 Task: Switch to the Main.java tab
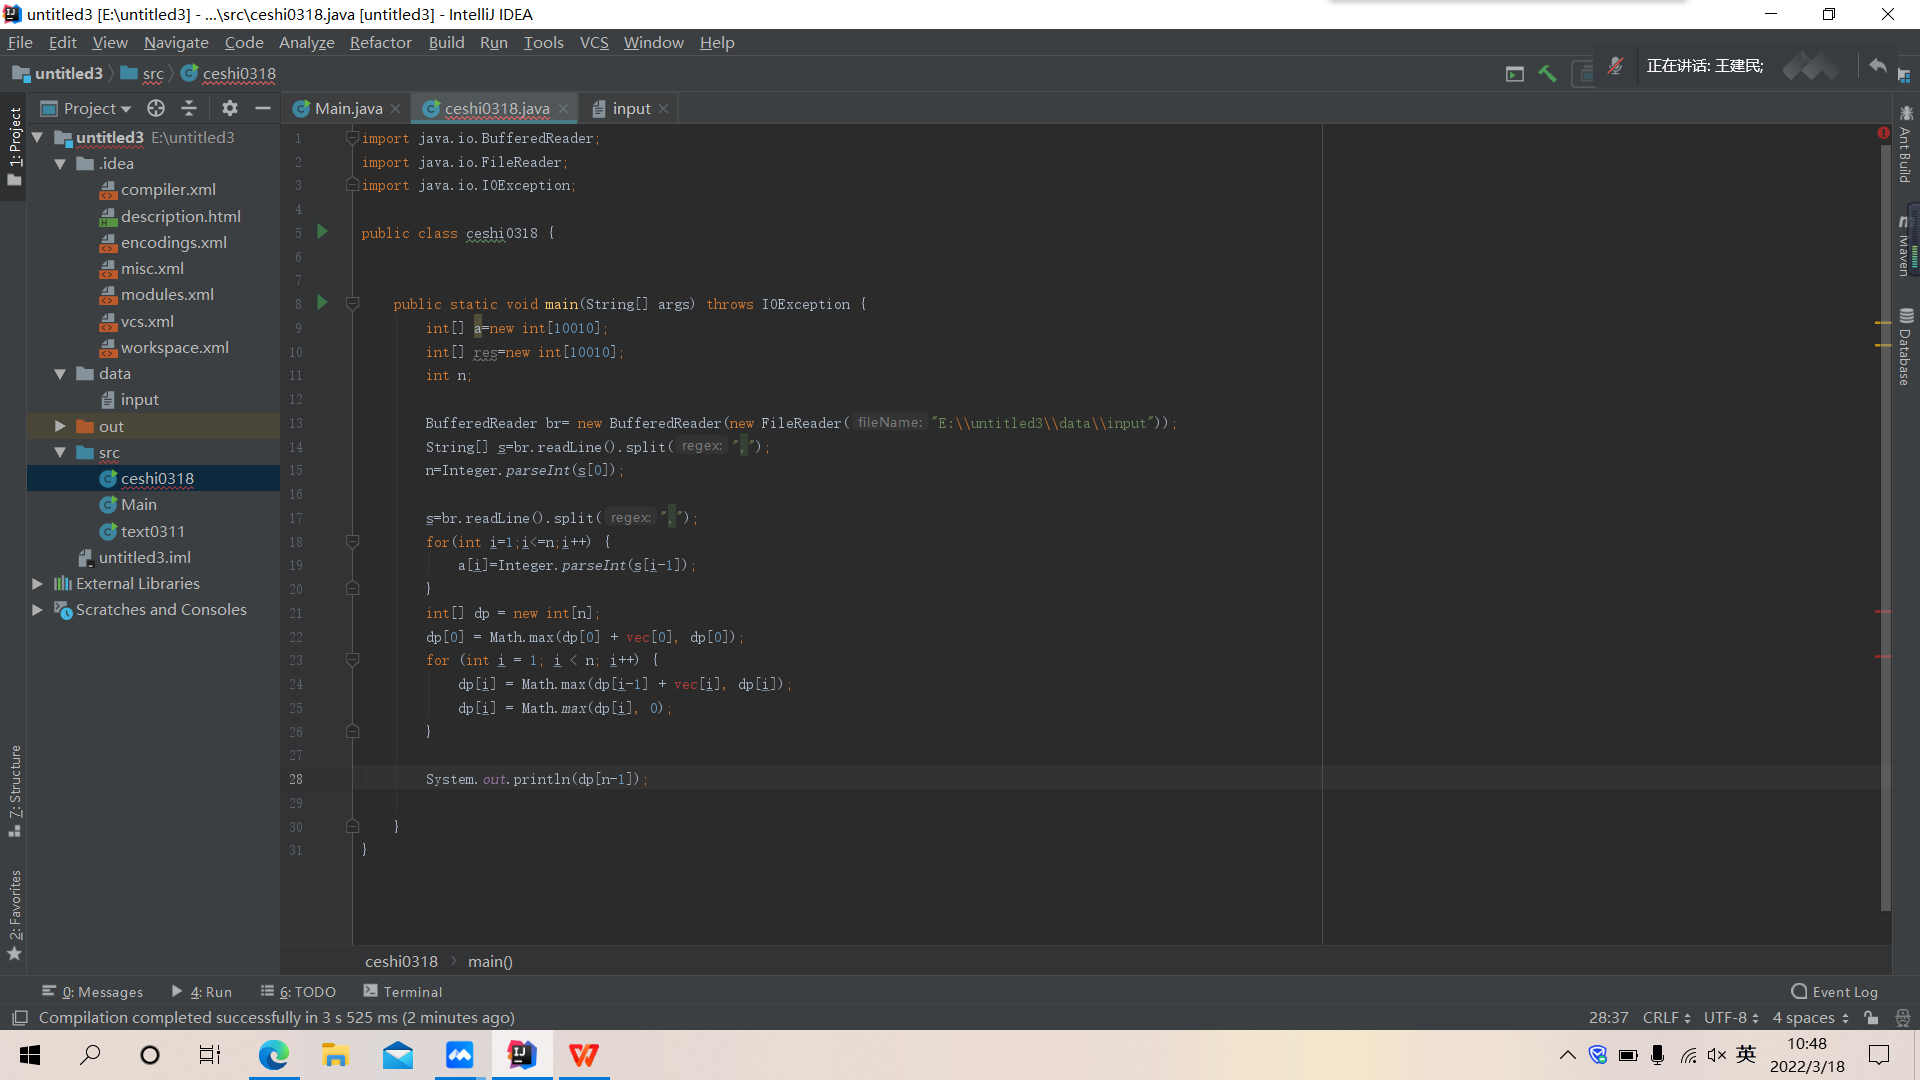click(347, 108)
